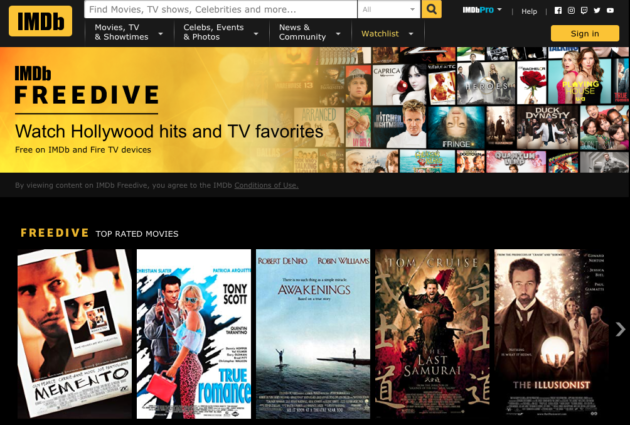Expand News & Community menu
The height and width of the screenshot is (425, 630).
point(309,32)
